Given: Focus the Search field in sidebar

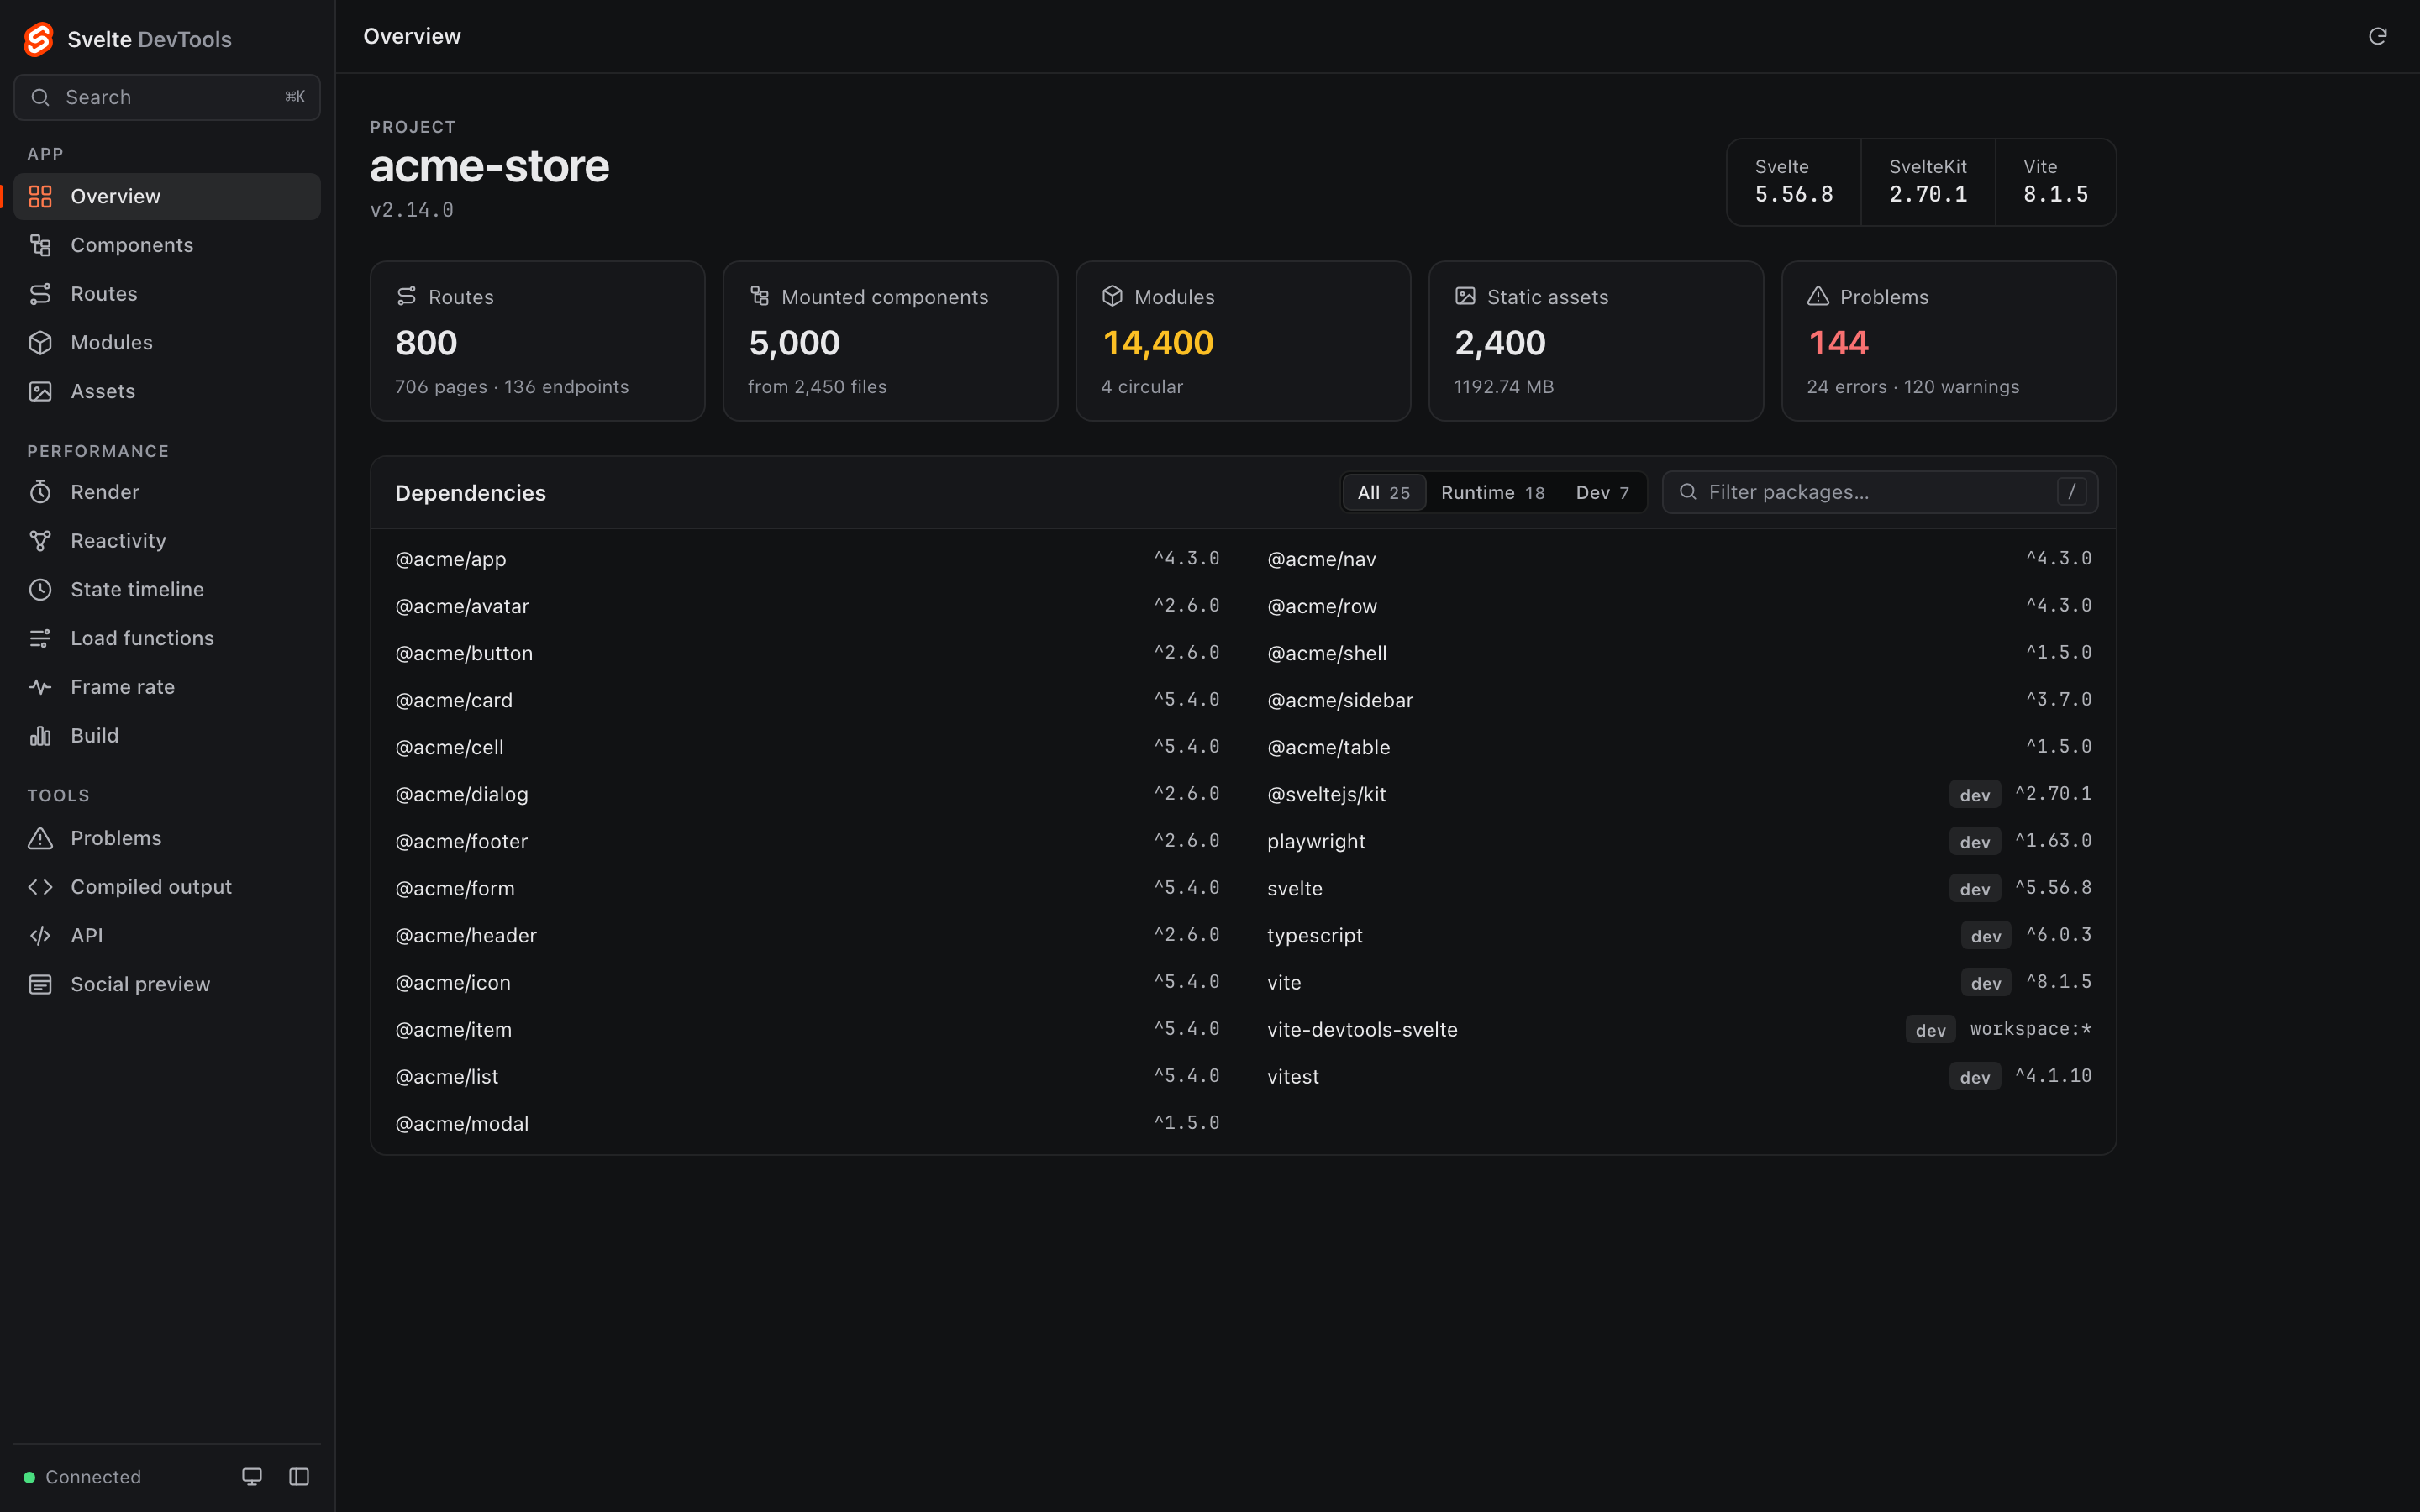Looking at the screenshot, I should point(167,97).
